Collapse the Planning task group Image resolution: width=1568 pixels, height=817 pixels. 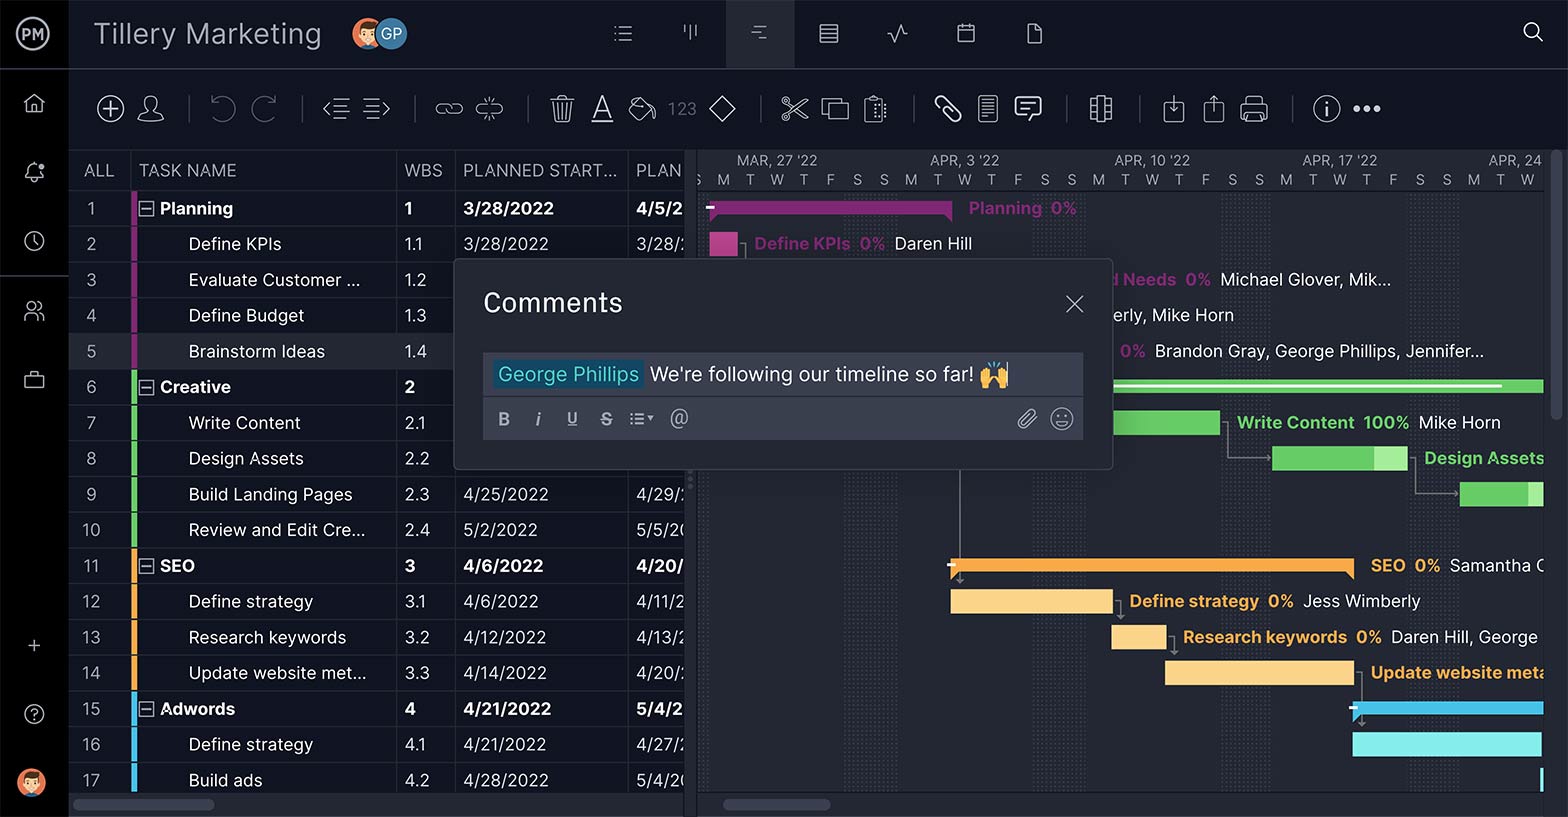pyautogui.click(x=147, y=209)
